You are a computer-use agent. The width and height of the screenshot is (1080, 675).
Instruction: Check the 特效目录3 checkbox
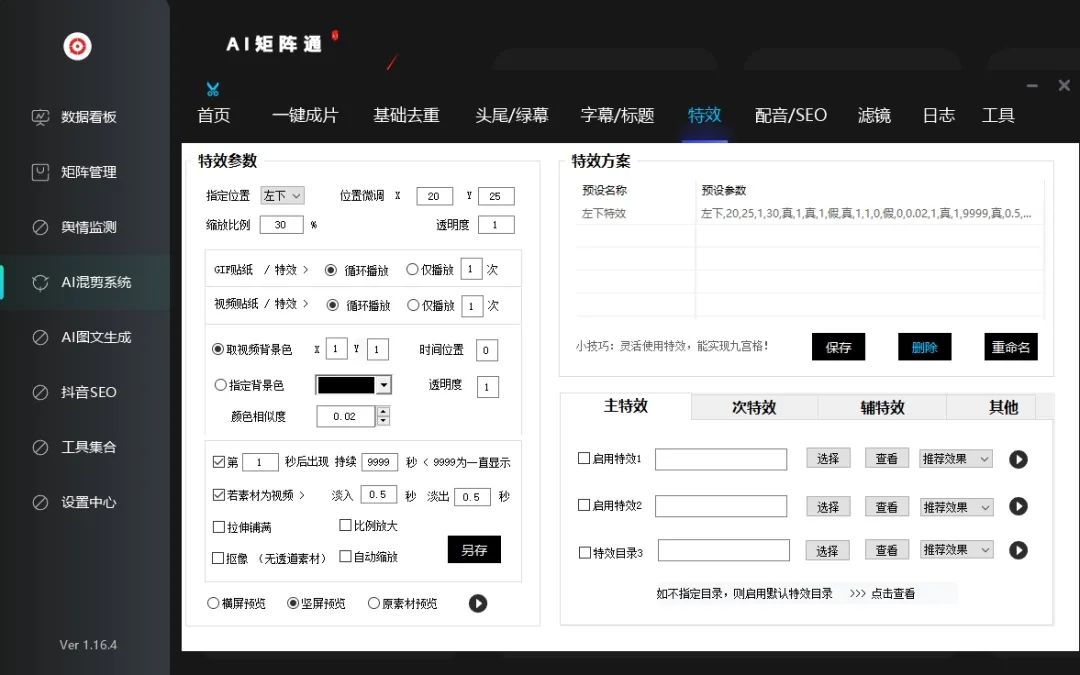(x=585, y=552)
